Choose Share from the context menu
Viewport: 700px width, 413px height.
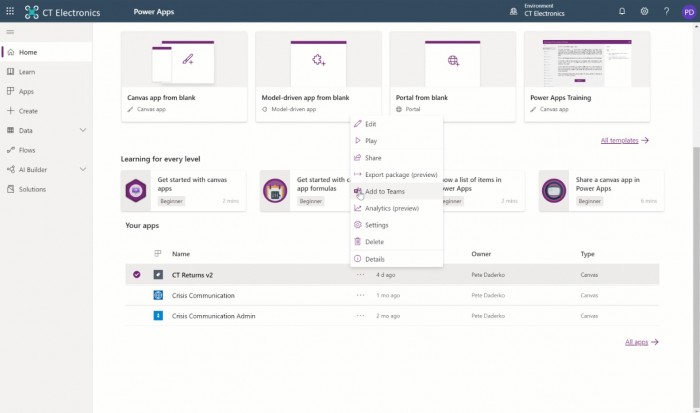[x=396, y=158]
